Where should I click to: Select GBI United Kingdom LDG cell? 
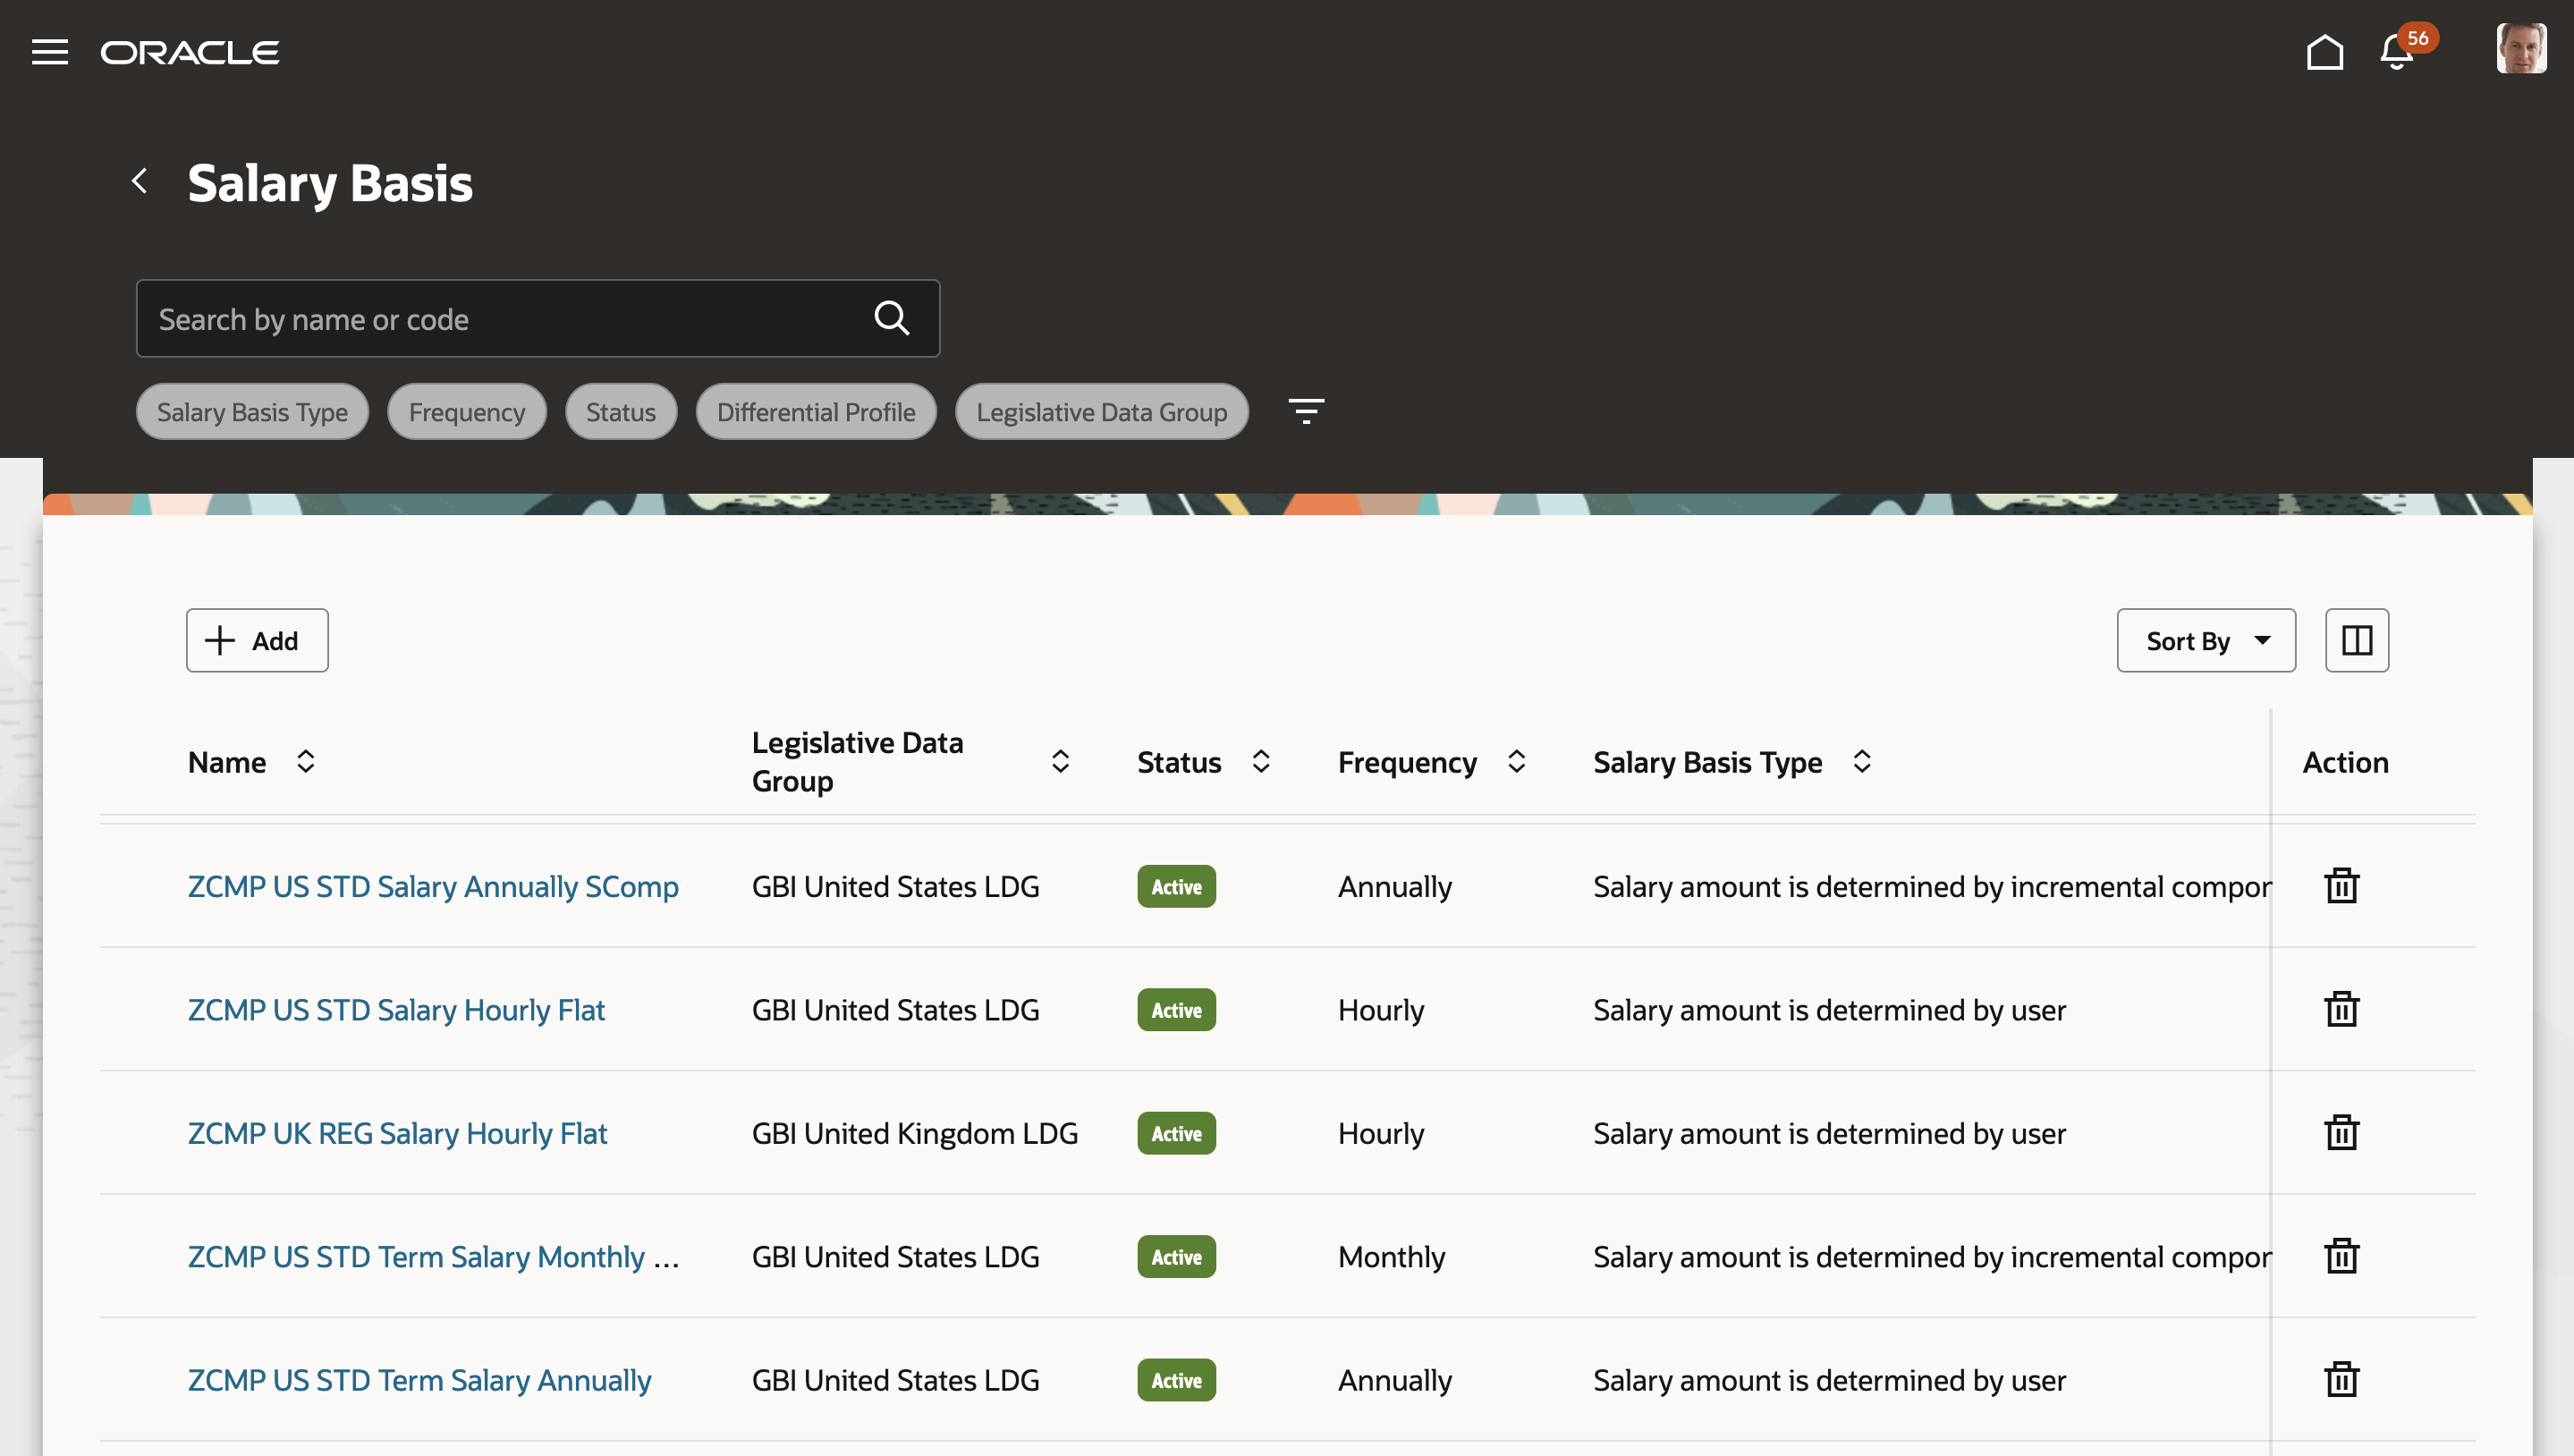click(915, 1133)
